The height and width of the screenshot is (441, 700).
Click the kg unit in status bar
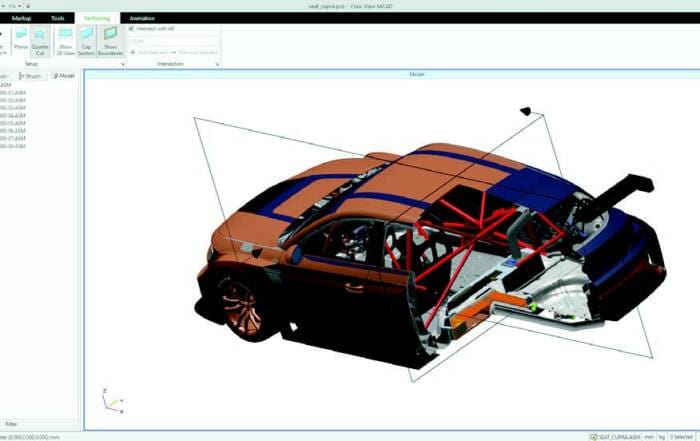pos(662,437)
